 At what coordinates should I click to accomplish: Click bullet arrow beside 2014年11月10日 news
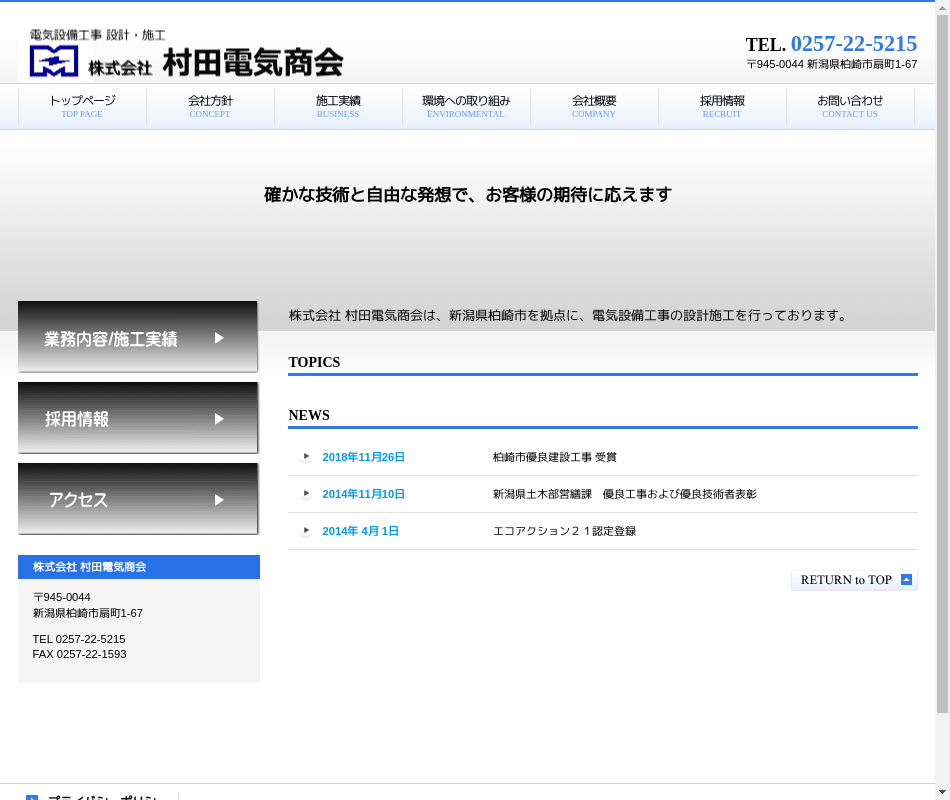coord(306,494)
